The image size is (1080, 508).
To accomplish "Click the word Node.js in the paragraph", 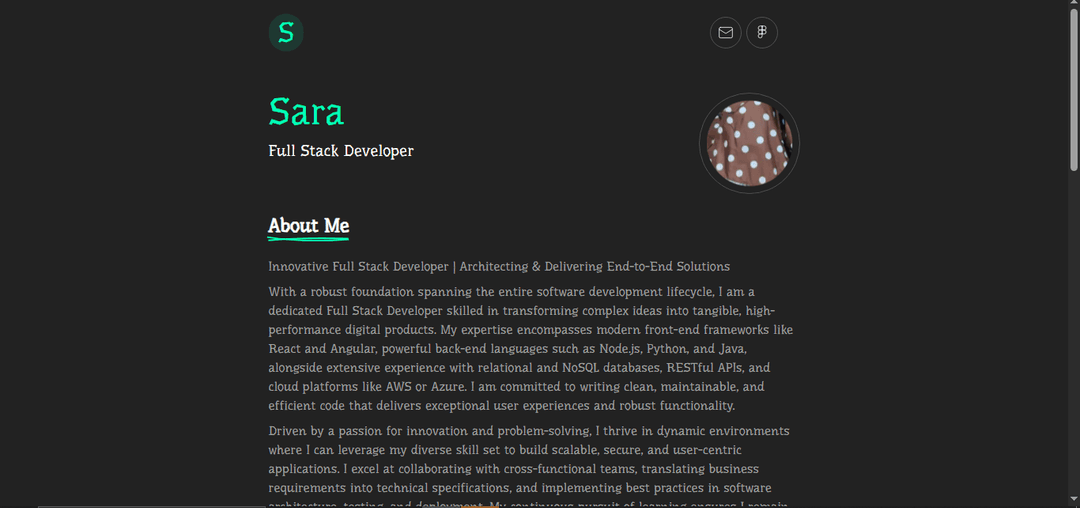I will [621, 349].
